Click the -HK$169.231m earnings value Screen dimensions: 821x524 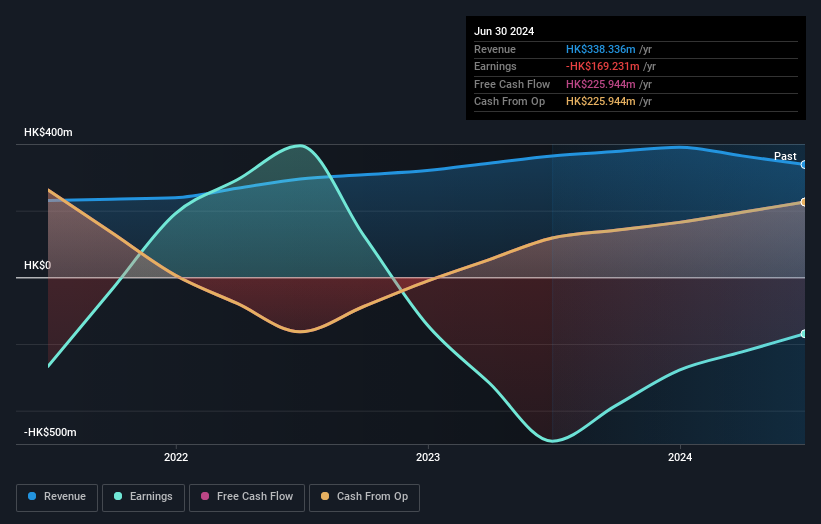click(603, 66)
